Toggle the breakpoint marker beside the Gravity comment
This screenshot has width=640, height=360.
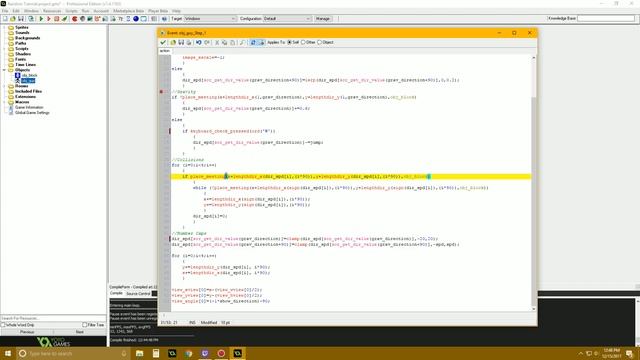tap(161, 92)
